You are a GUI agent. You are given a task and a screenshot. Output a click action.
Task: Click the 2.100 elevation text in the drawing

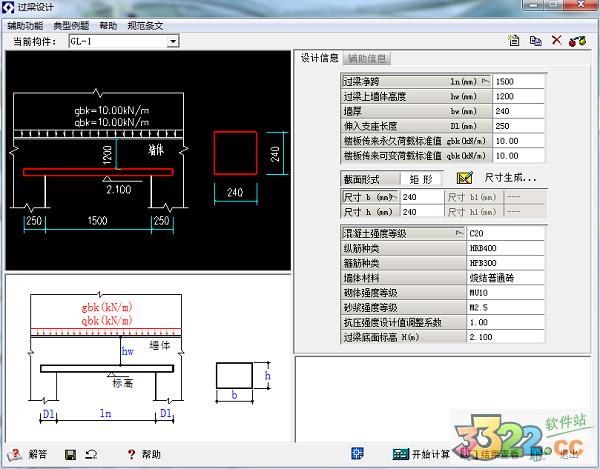coord(119,189)
